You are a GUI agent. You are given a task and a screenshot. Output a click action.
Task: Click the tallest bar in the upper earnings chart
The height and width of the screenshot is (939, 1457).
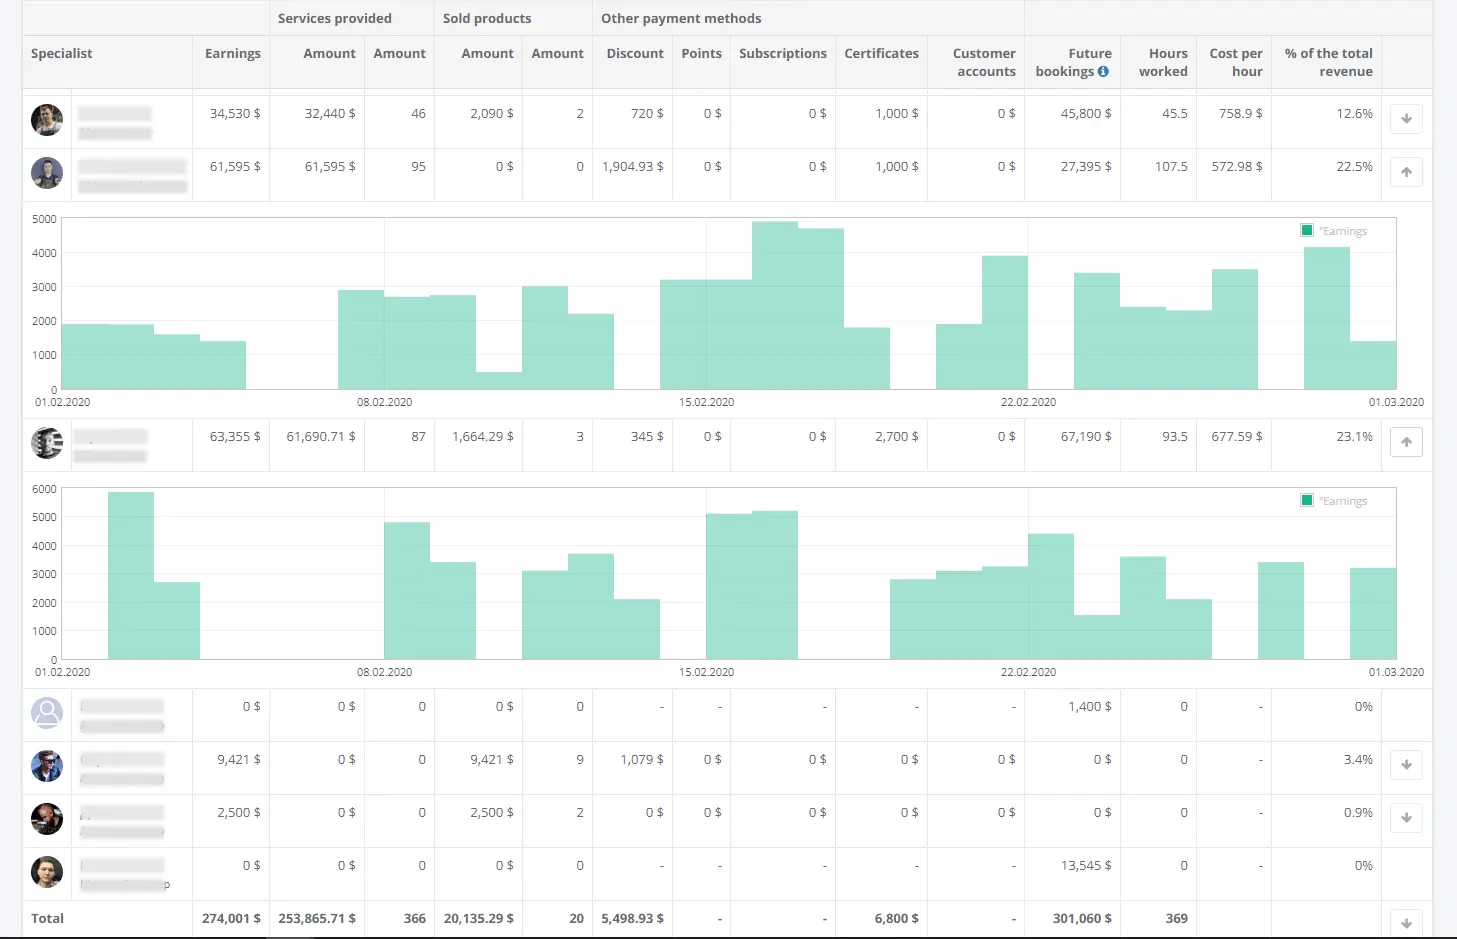coord(774,305)
